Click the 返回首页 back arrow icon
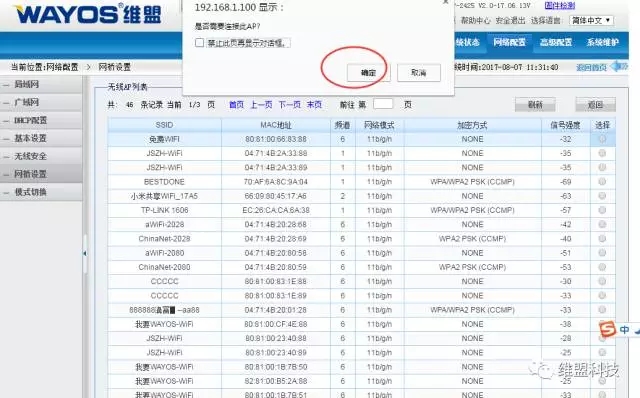Image resolution: width=640 pixels, height=398 pixels. (x=620, y=66)
